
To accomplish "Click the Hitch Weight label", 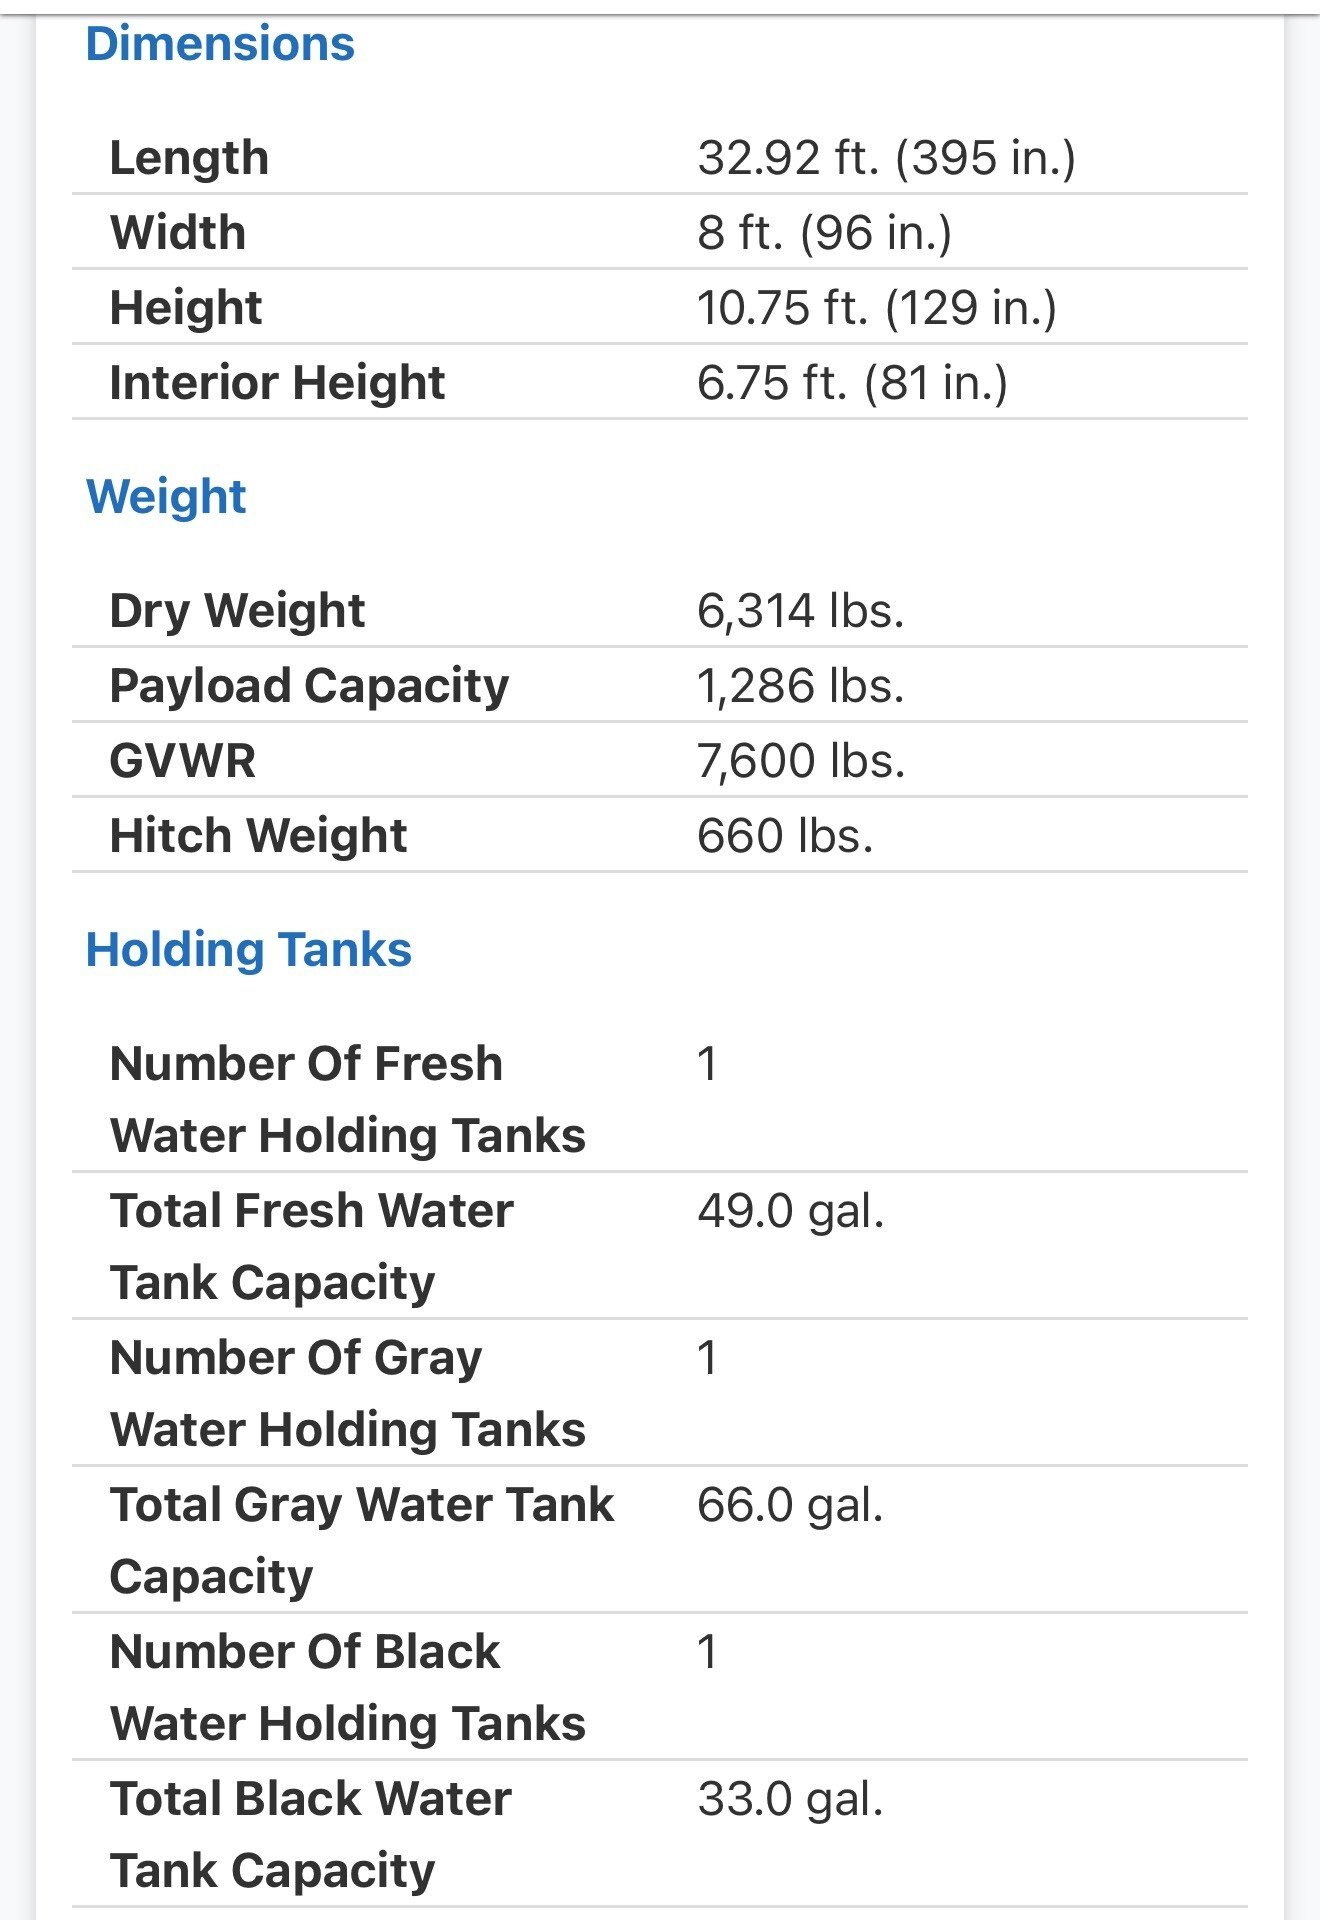I will 258,835.
